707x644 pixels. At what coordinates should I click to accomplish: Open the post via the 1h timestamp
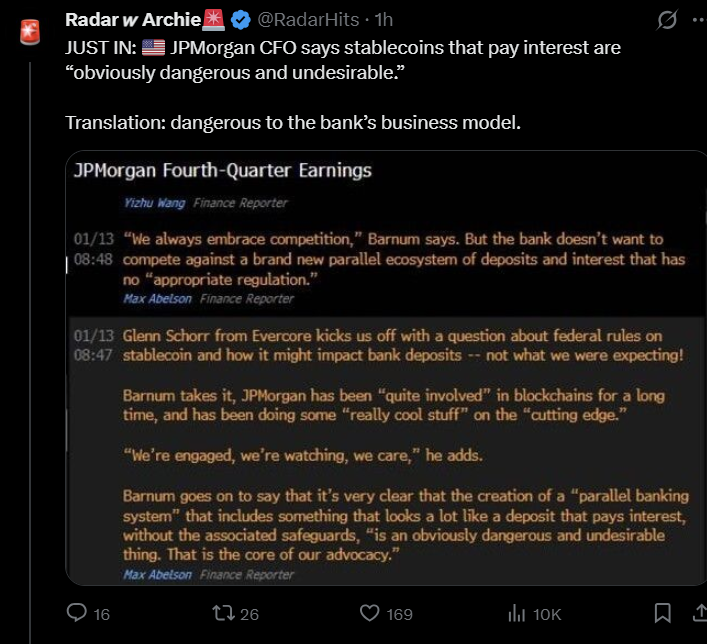point(384,19)
